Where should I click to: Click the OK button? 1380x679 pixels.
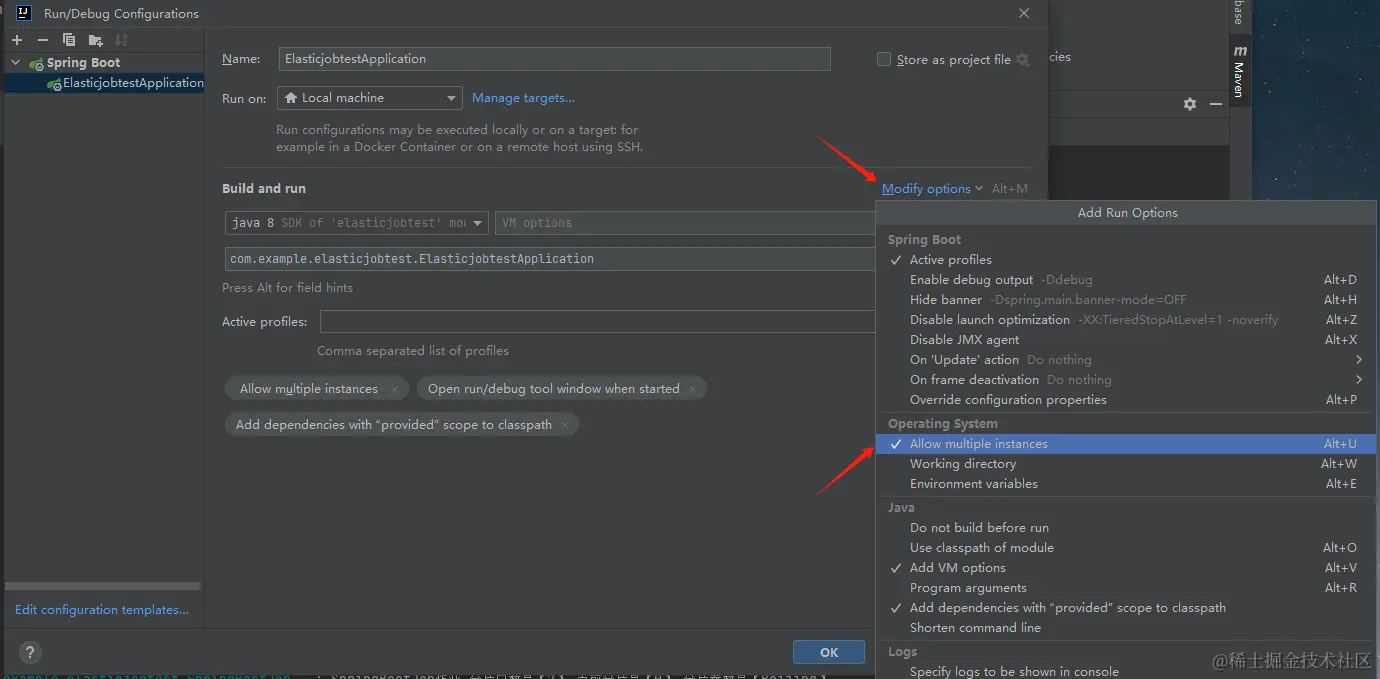click(x=829, y=652)
